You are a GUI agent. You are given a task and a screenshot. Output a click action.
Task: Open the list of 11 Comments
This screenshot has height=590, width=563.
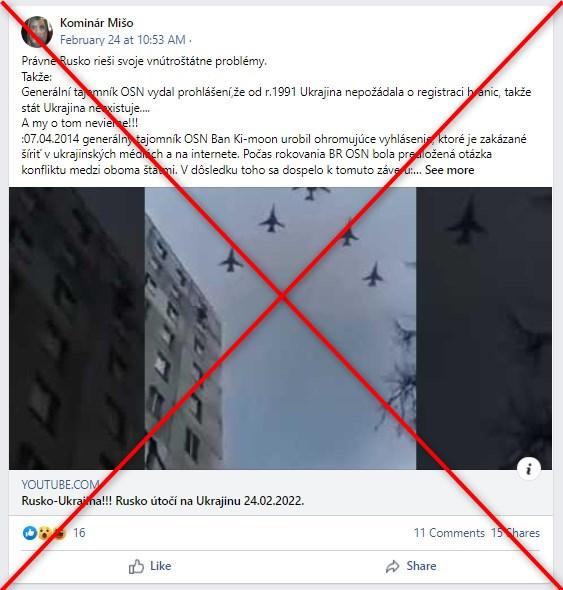pos(449,533)
